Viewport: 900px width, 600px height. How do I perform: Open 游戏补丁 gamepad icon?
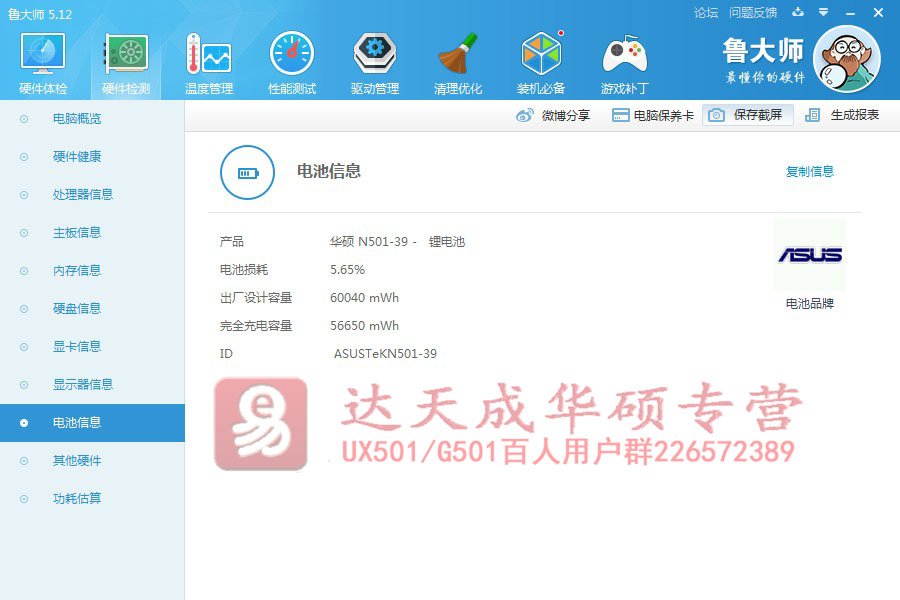point(624,54)
